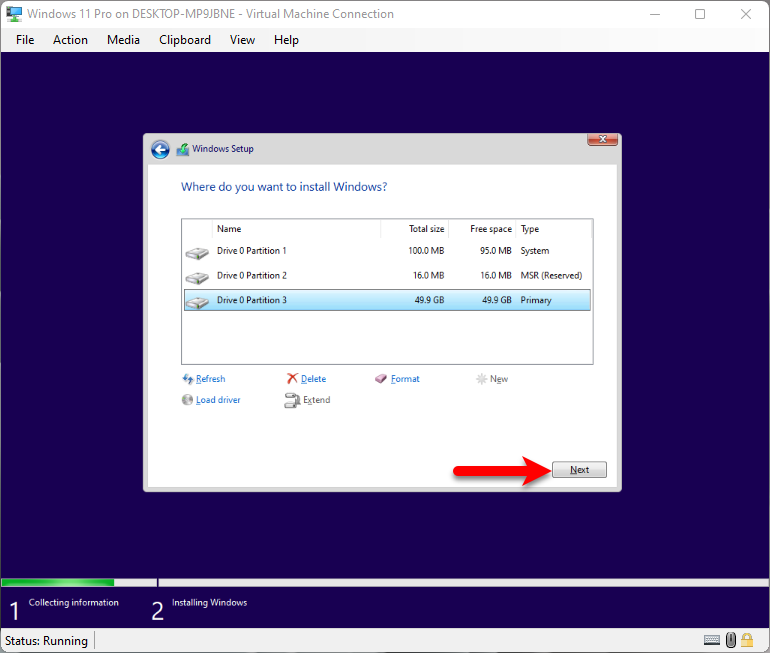This screenshot has width=770, height=653.
Task: Click the Collecting information step label
Action: coord(74,602)
